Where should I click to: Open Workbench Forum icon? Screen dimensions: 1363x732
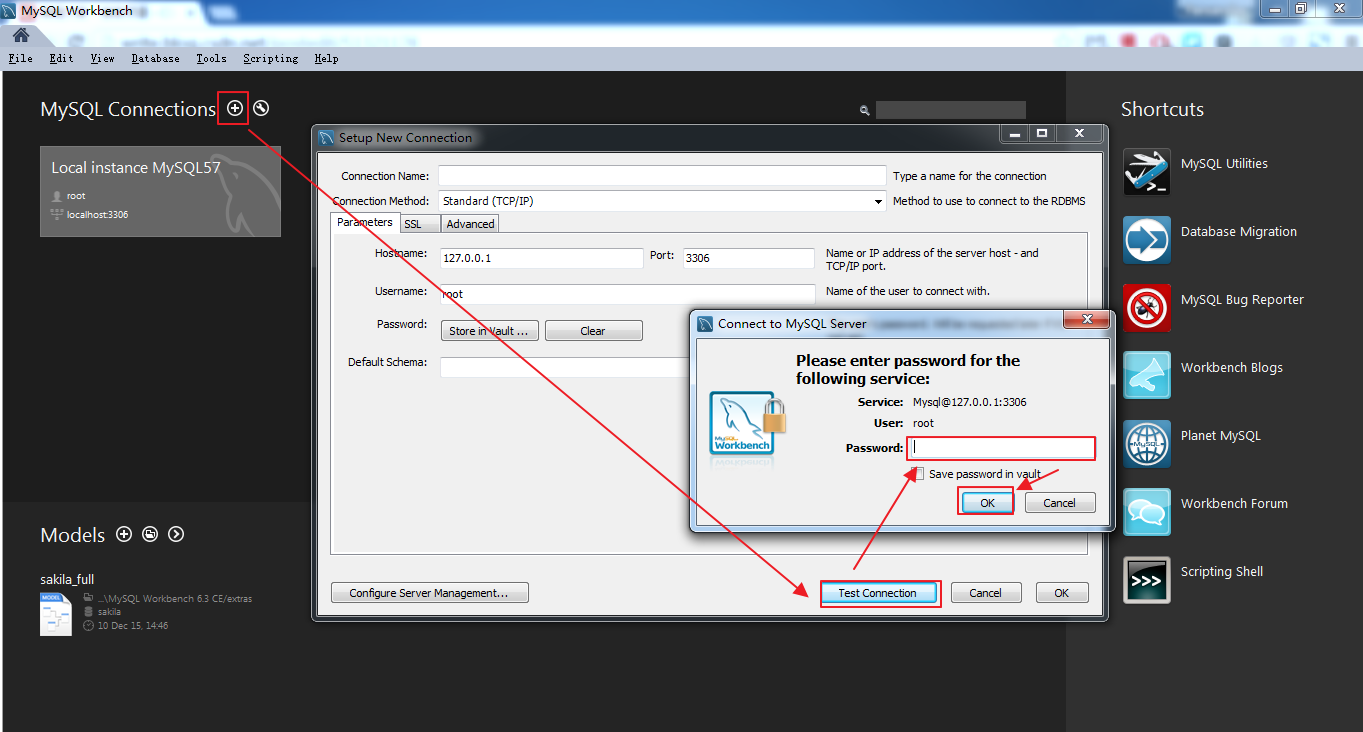[1146, 511]
